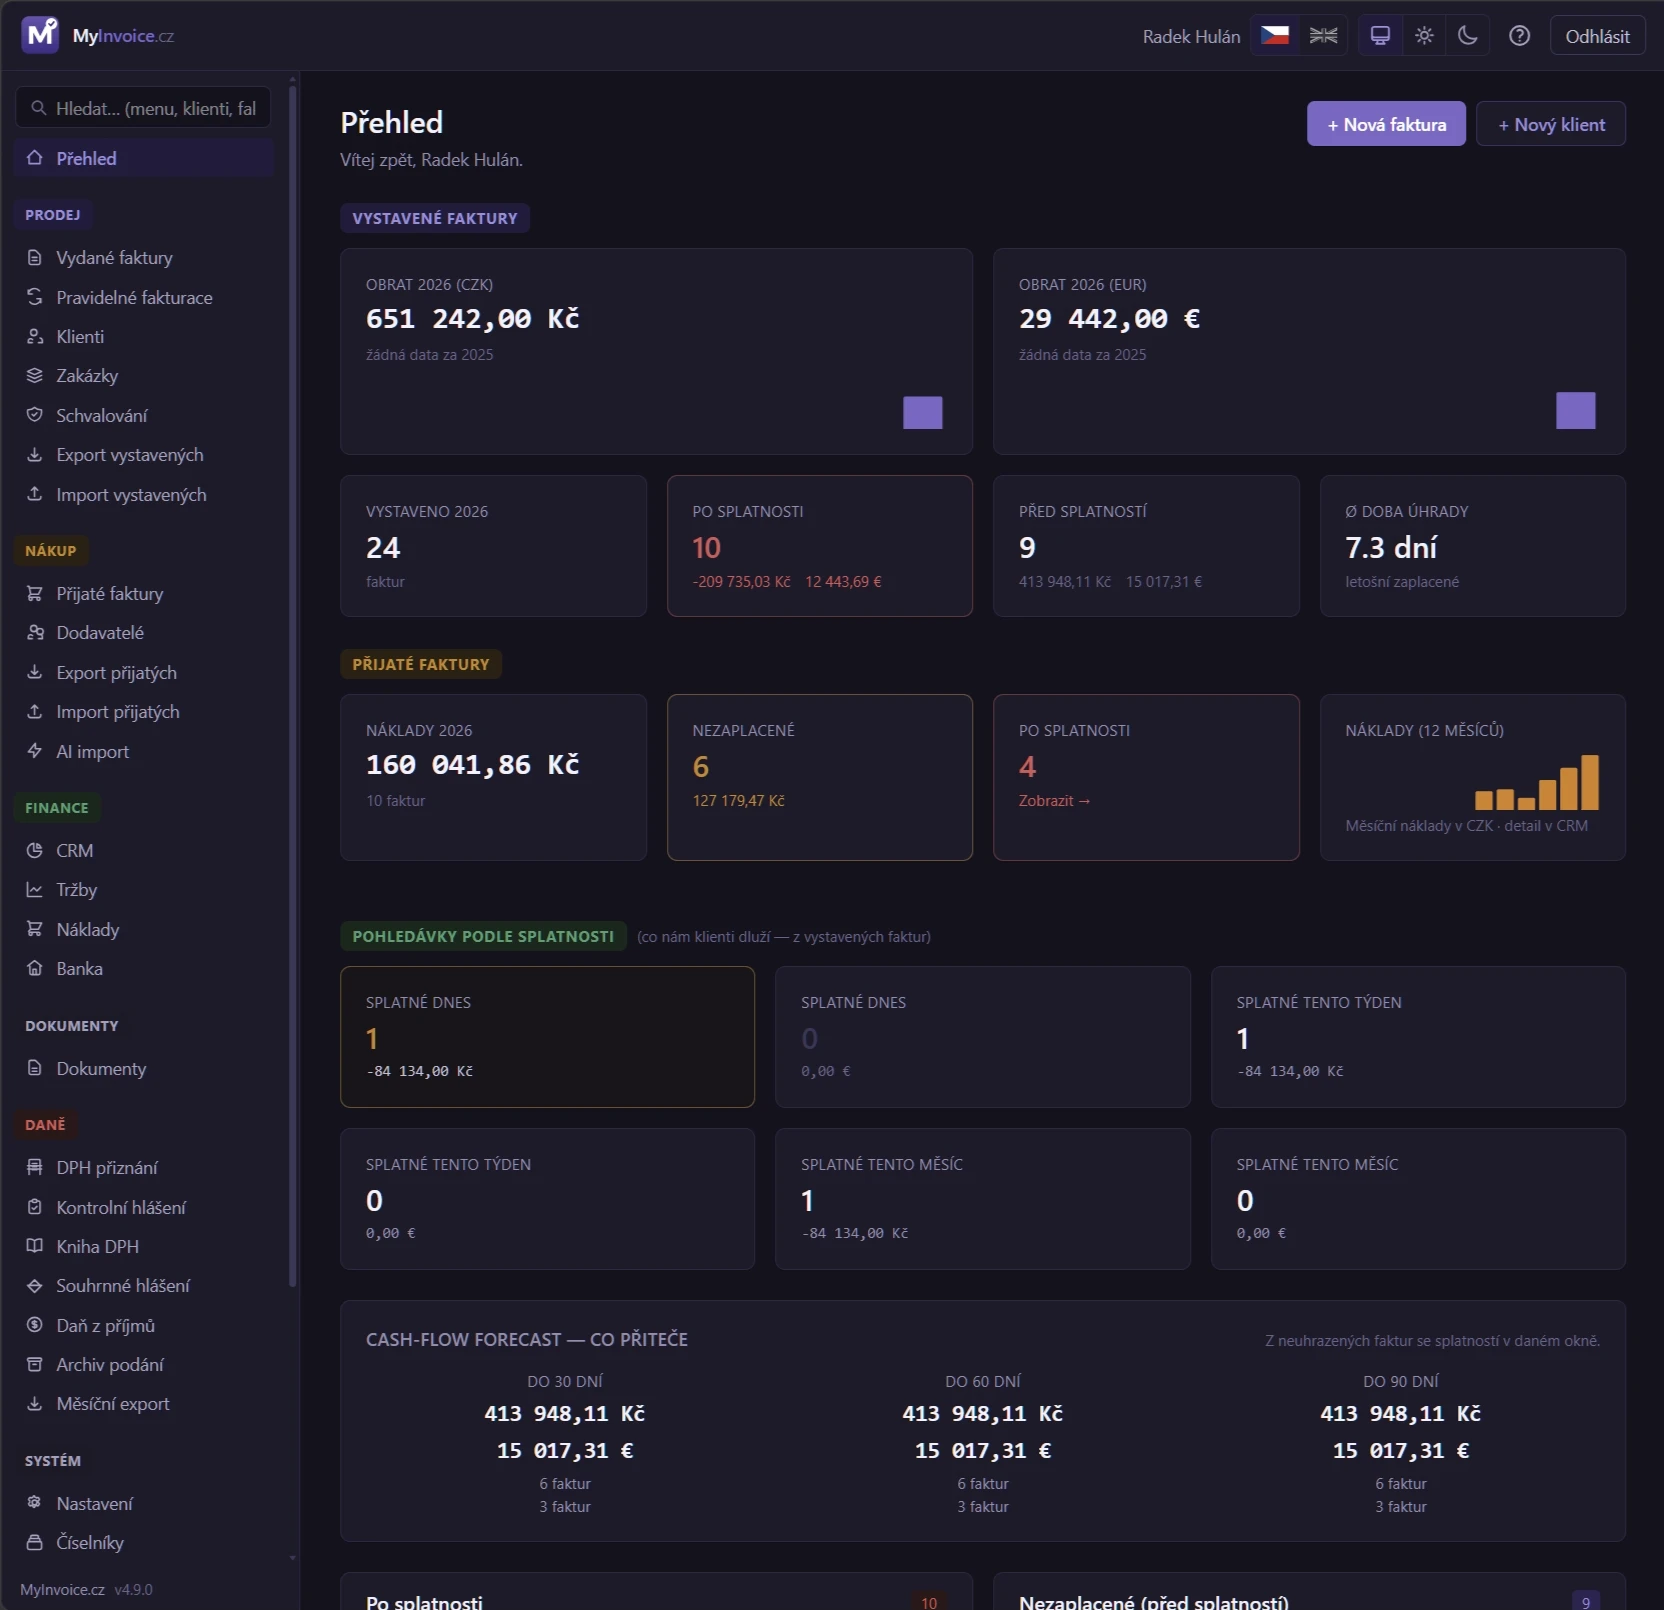Click the purple bar in EUR turnover card
The image size is (1664, 1610).
point(1576,411)
